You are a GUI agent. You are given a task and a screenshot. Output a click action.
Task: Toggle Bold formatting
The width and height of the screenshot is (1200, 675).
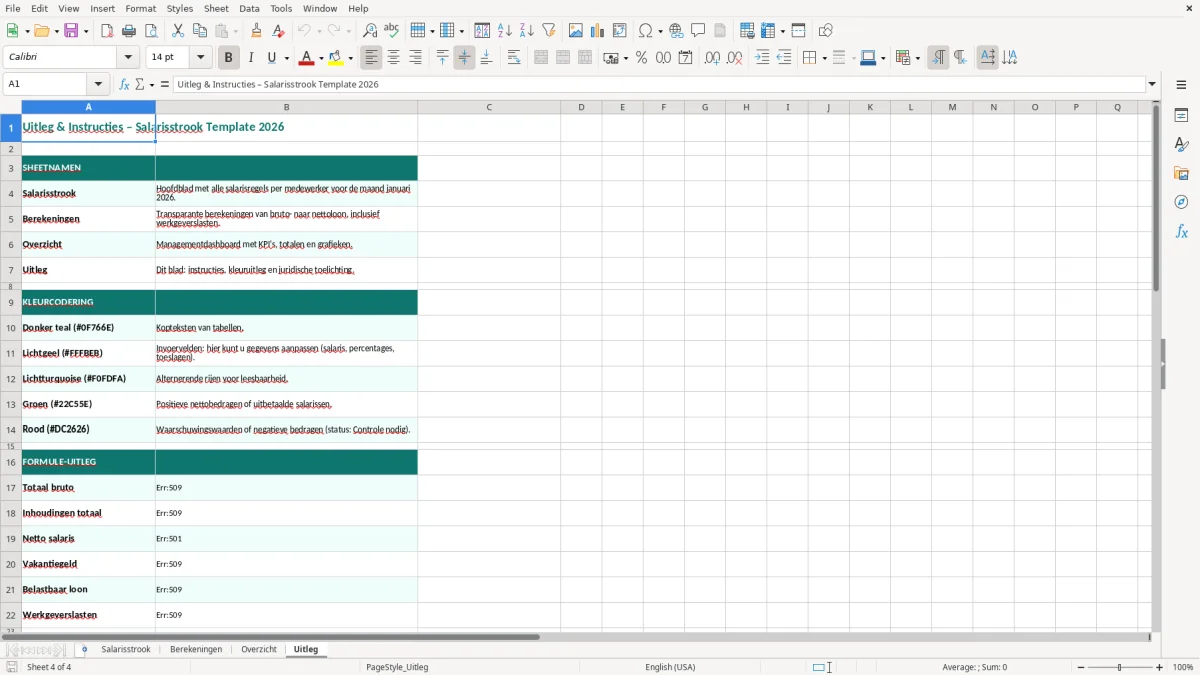click(229, 58)
